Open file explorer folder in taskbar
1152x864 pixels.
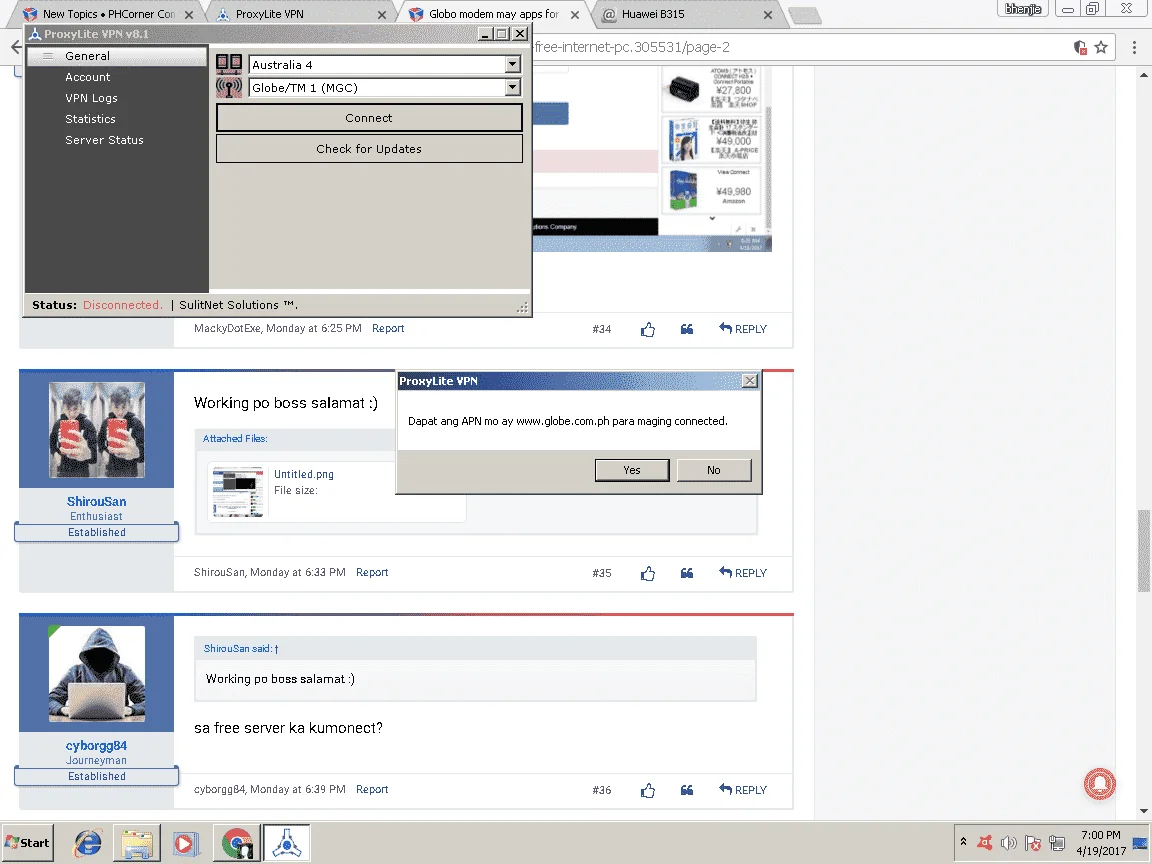[x=137, y=843]
